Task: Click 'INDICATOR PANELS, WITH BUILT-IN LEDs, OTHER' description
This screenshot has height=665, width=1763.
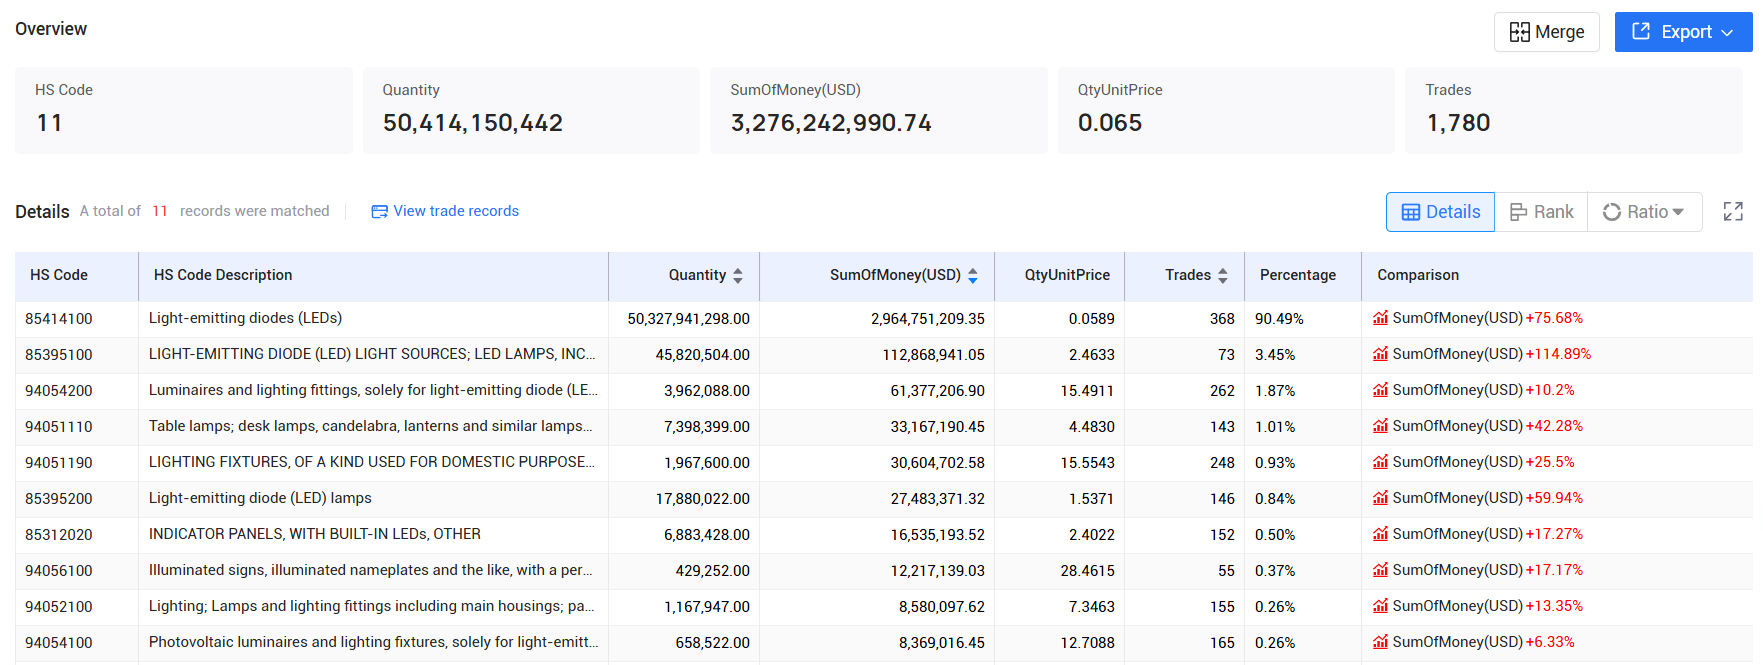Action: (315, 534)
